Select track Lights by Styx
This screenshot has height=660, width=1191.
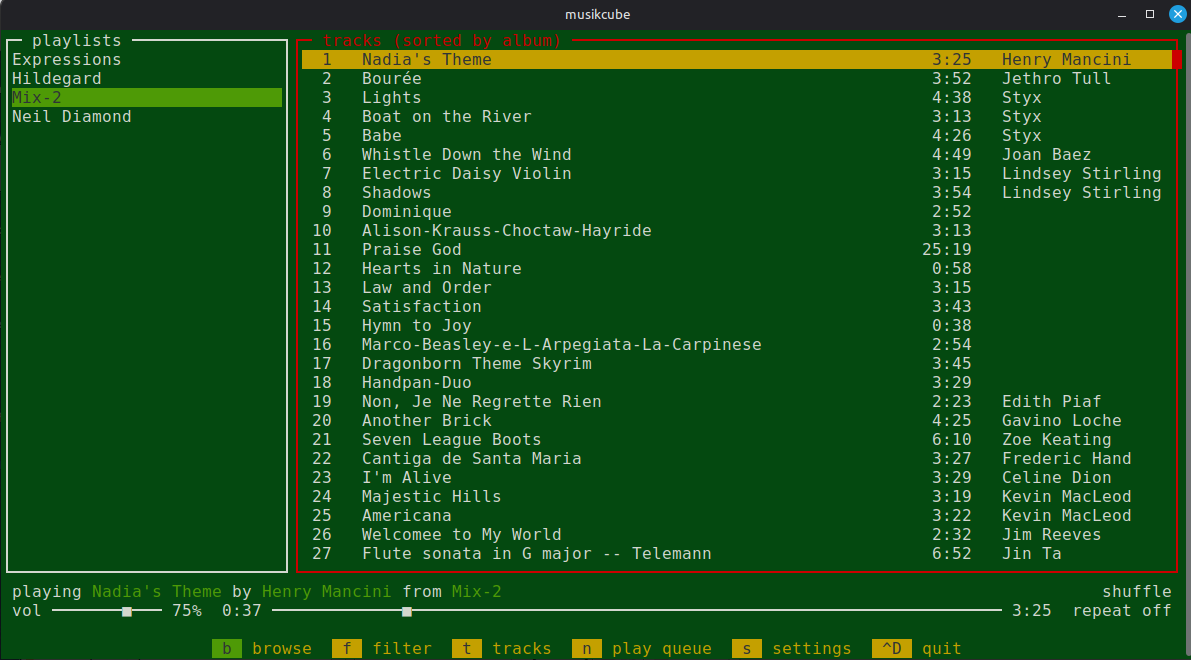click(737, 98)
